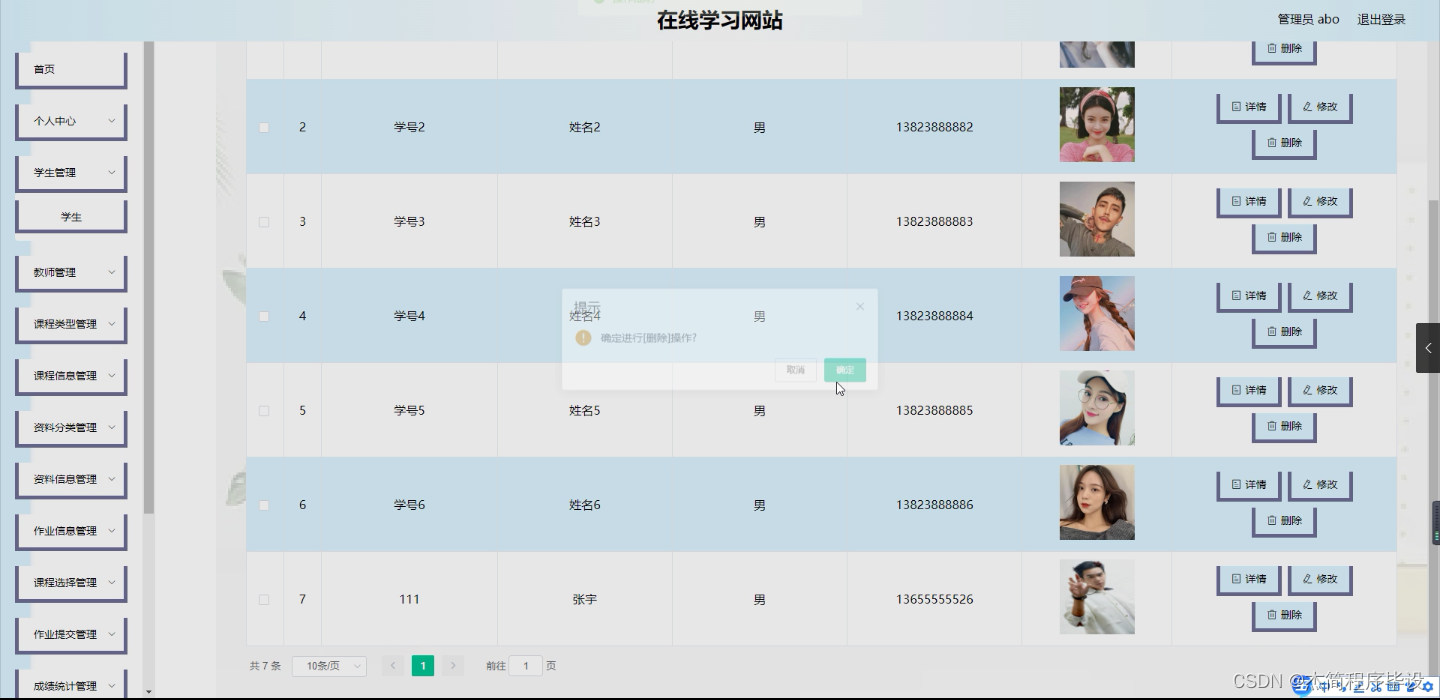Click the 删除 delete icon for 学号6
This screenshot has height=700, width=1440.
coord(1283,520)
